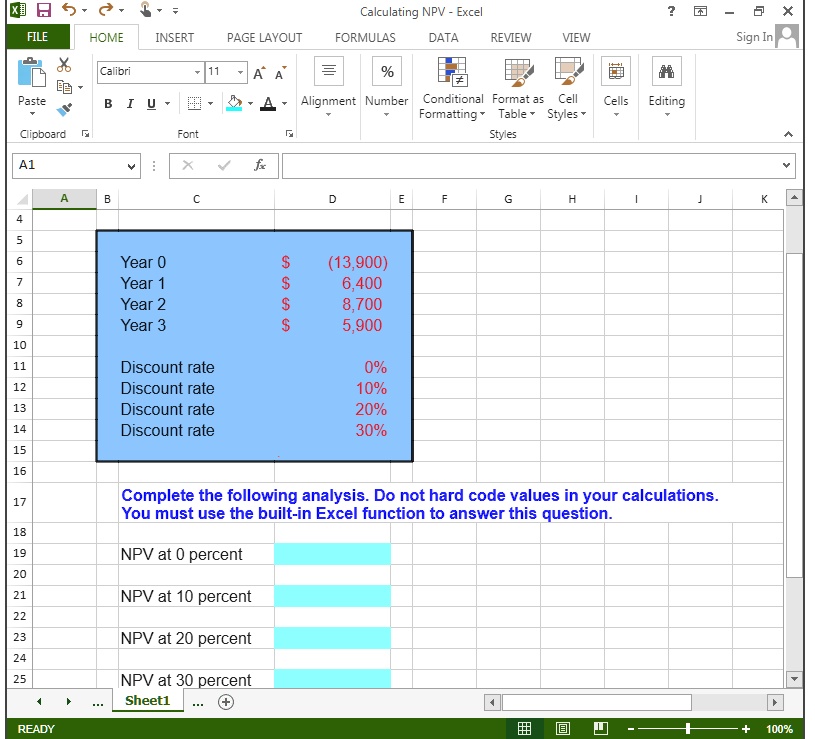Open the FILE menu
Screen dimensions: 815x739
[x=37, y=37]
